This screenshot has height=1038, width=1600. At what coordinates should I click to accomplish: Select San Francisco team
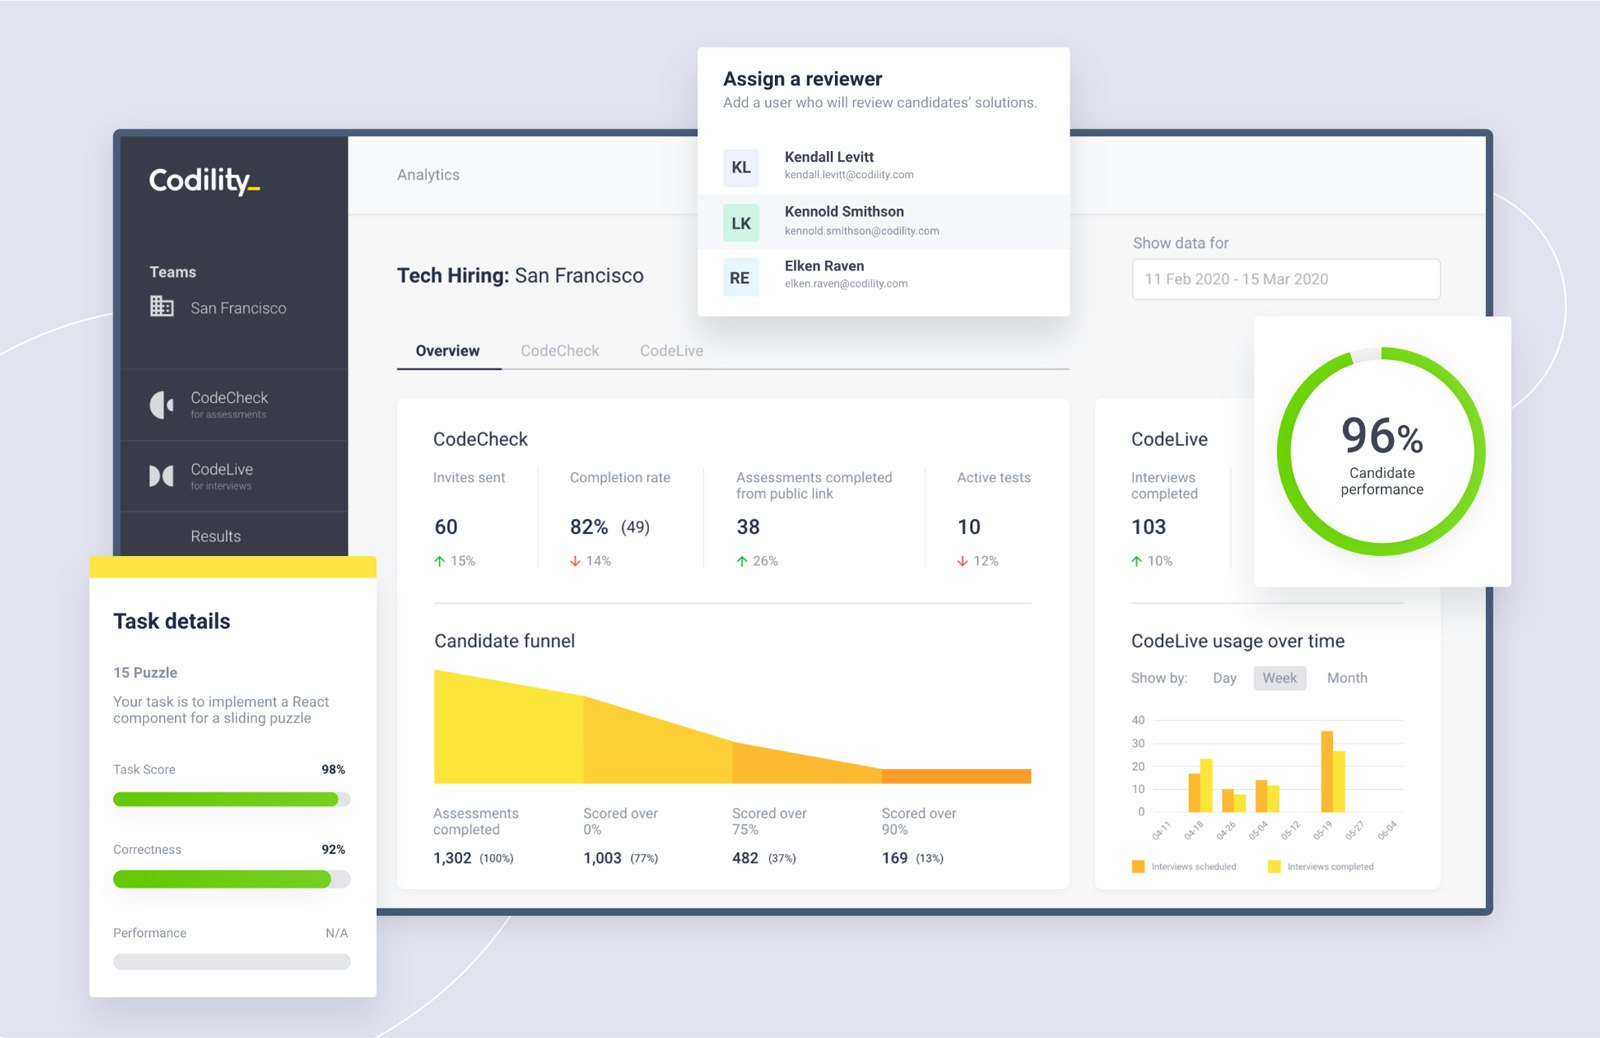(x=238, y=308)
